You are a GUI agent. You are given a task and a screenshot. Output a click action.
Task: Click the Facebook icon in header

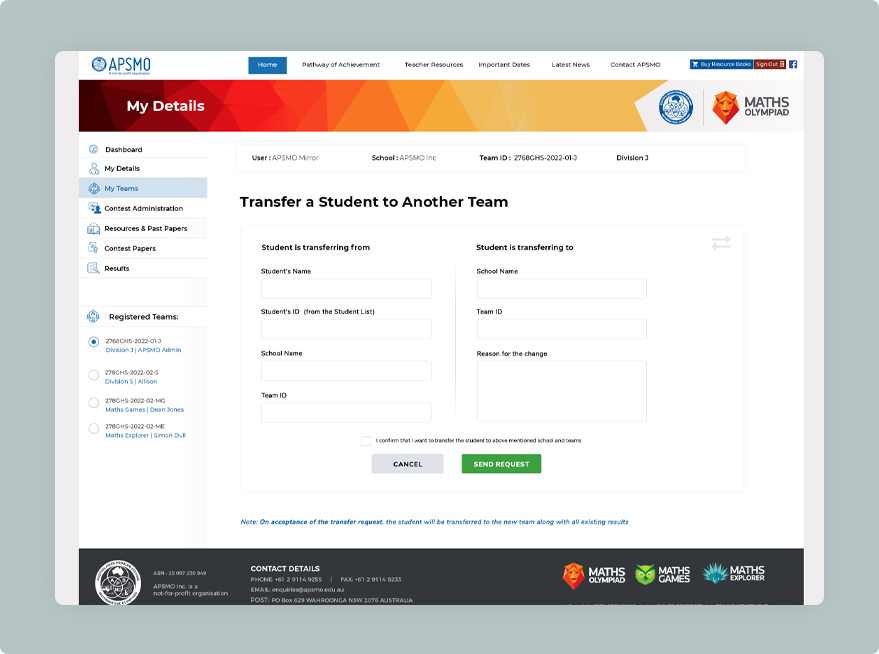pyautogui.click(x=793, y=64)
